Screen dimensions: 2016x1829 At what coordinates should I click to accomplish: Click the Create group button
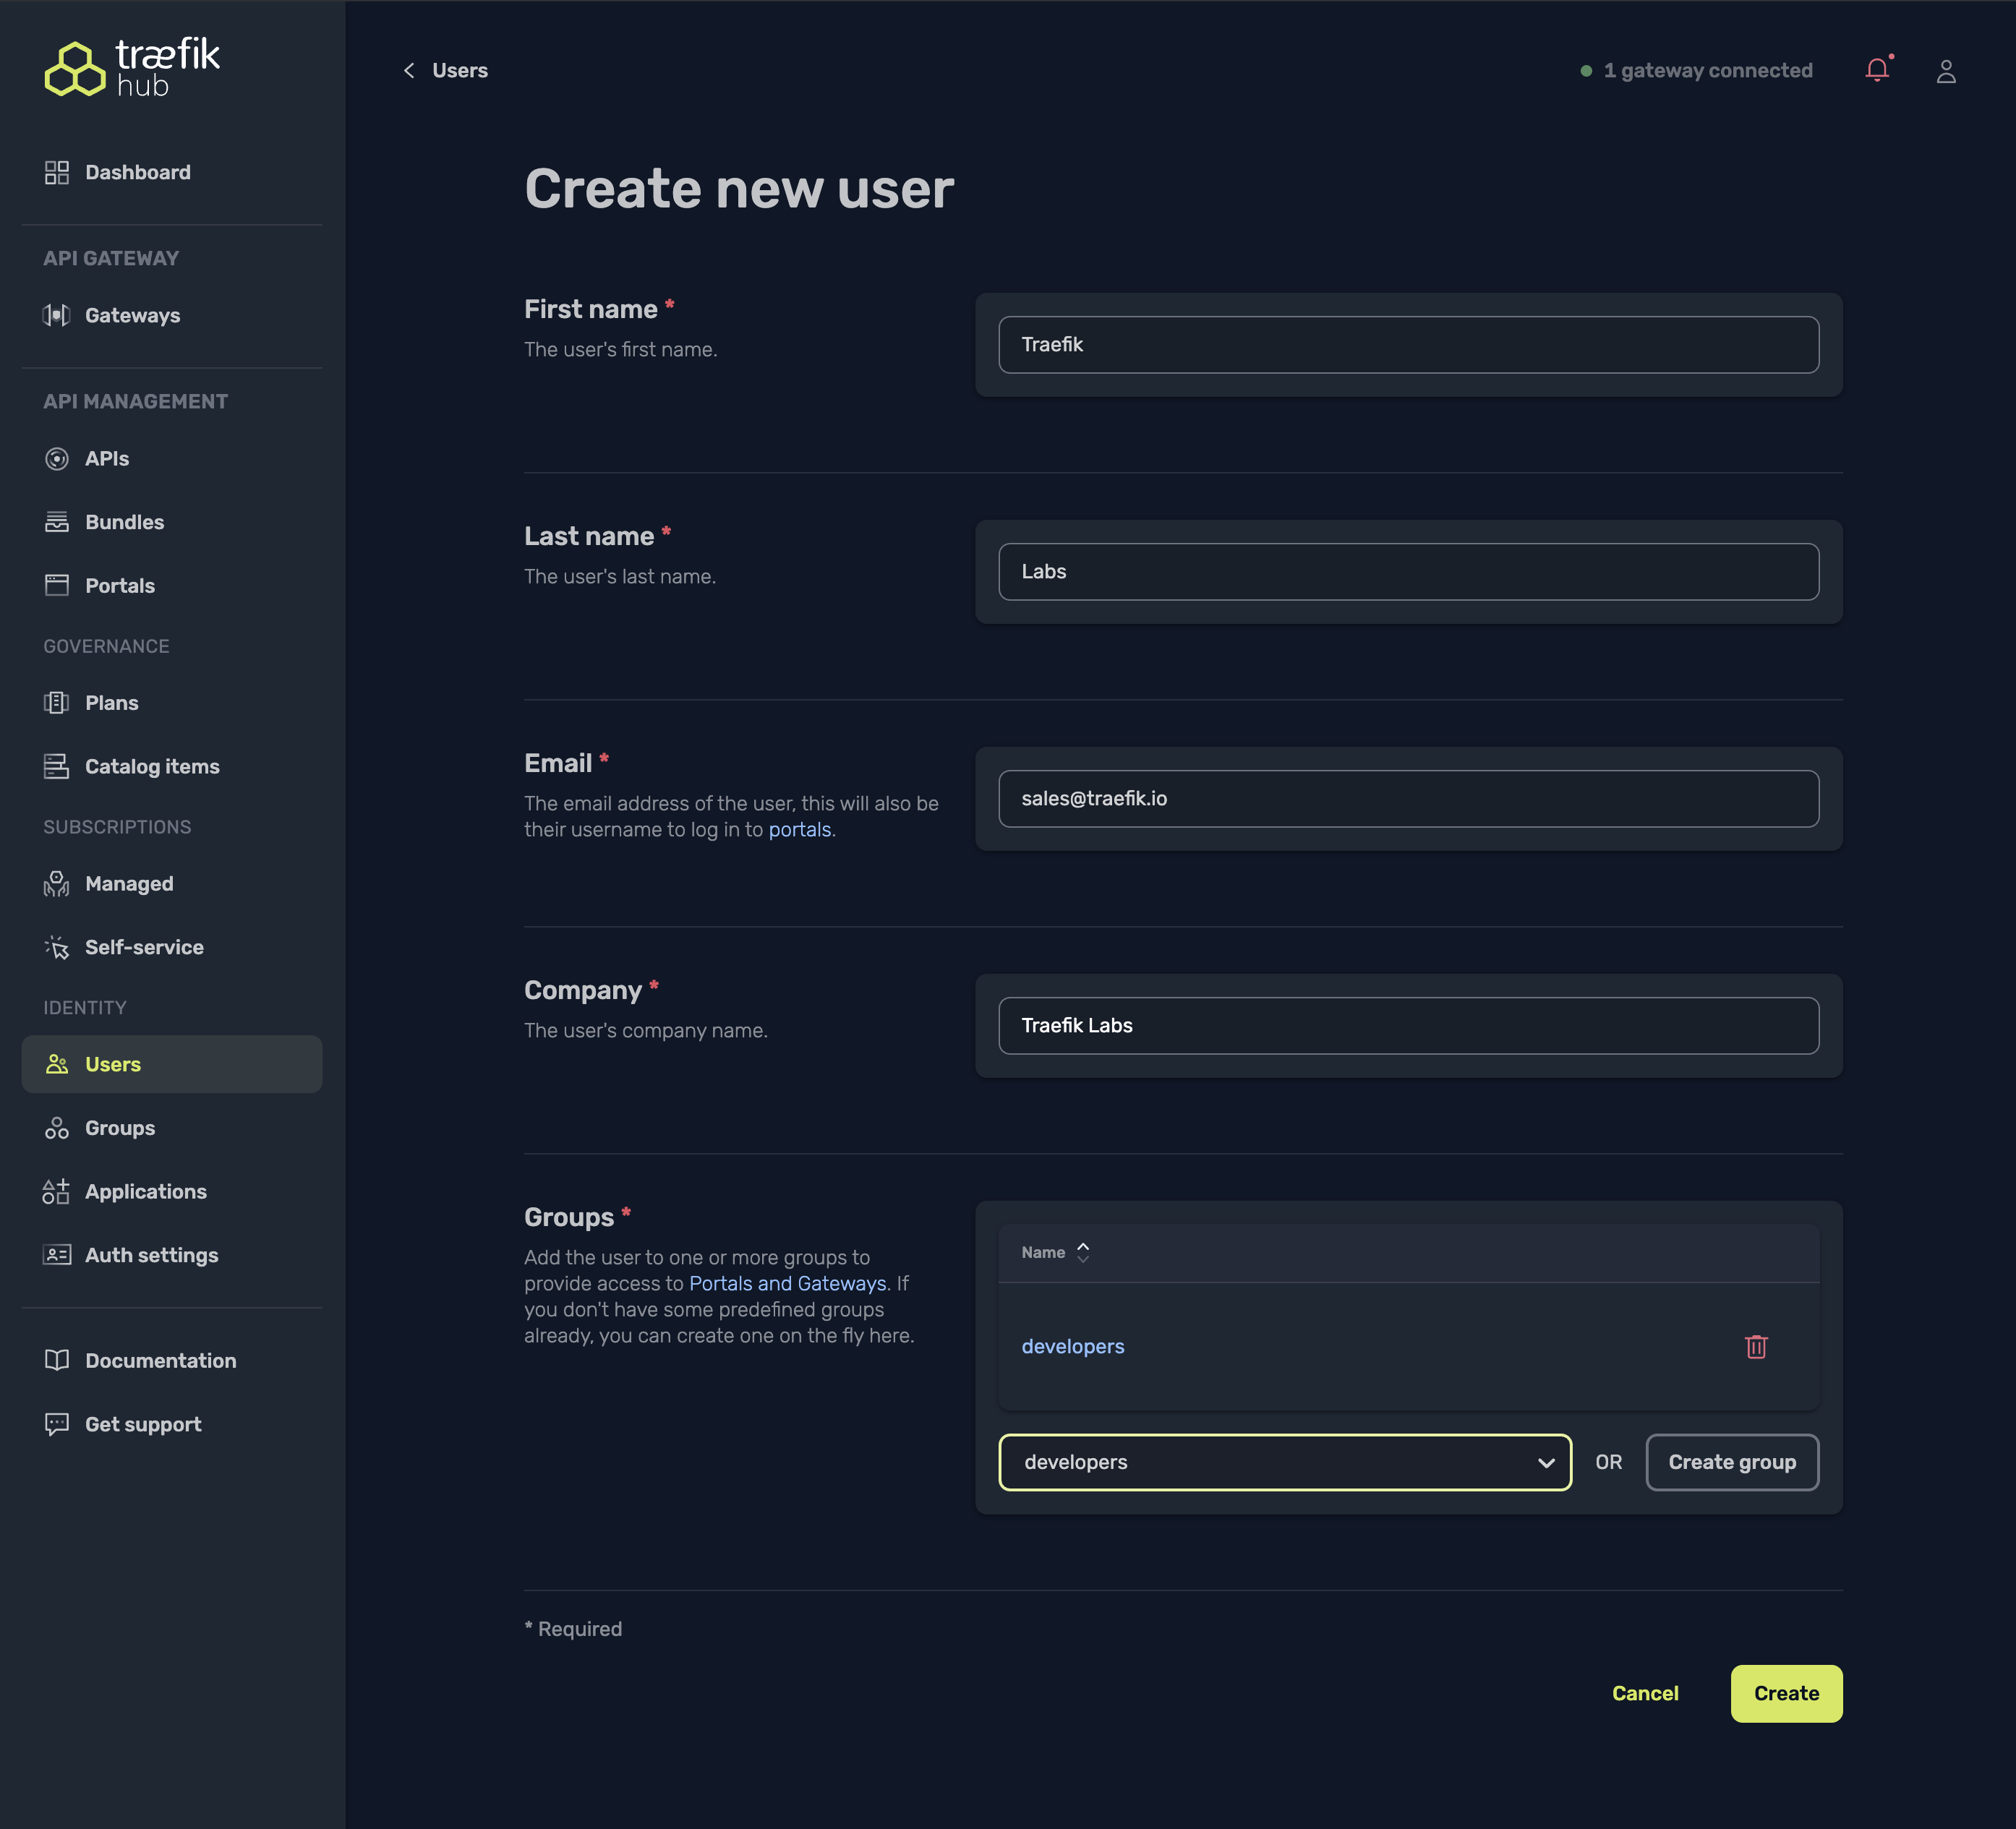pos(1731,1462)
